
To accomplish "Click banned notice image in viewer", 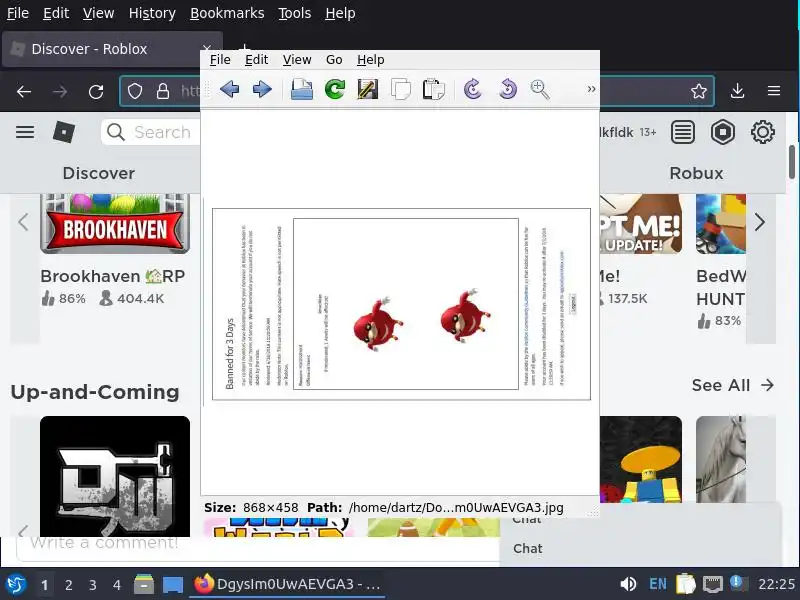I will 402,304.
